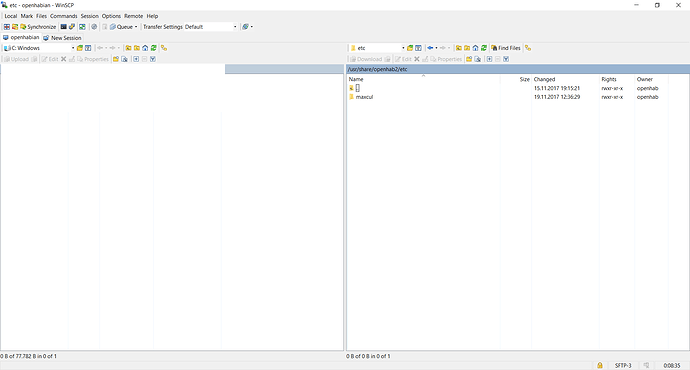690x370 pixels.
Task: Click the keep remote directory up-to-date icon
Action: (82, 27)
